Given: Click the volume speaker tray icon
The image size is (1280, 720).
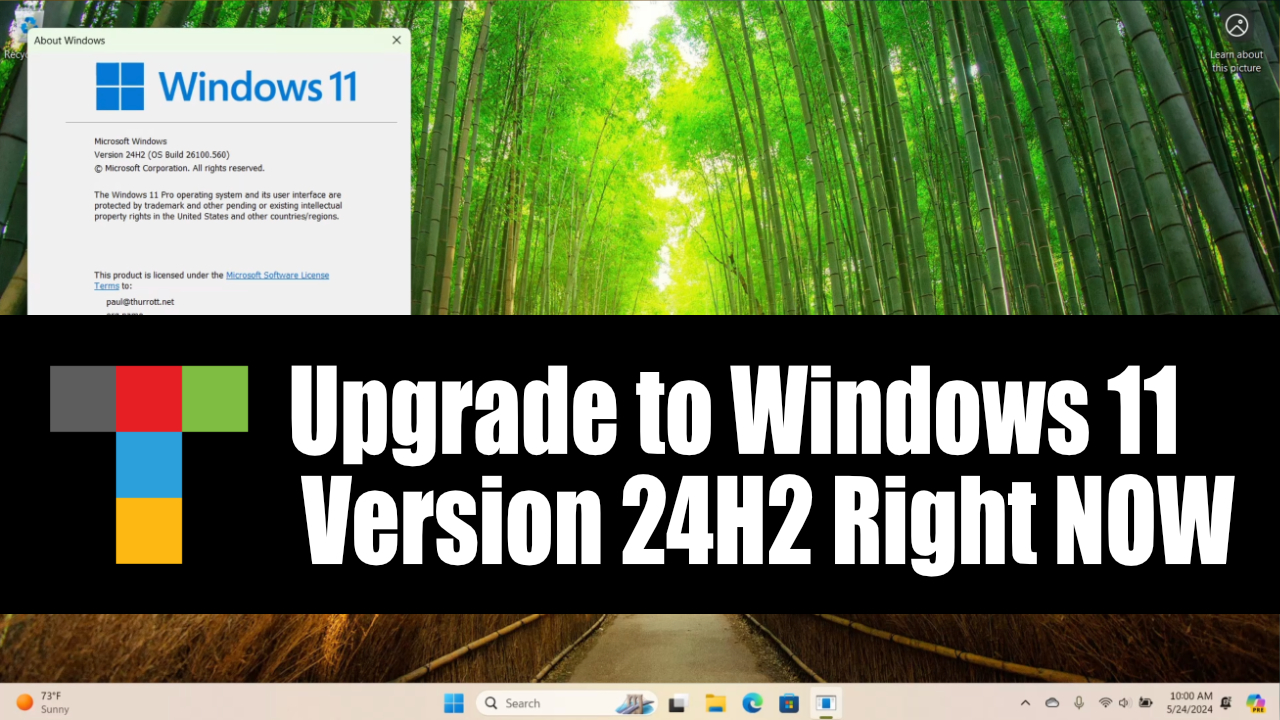Looking at the screenshot, I should tap(1123, 703).
